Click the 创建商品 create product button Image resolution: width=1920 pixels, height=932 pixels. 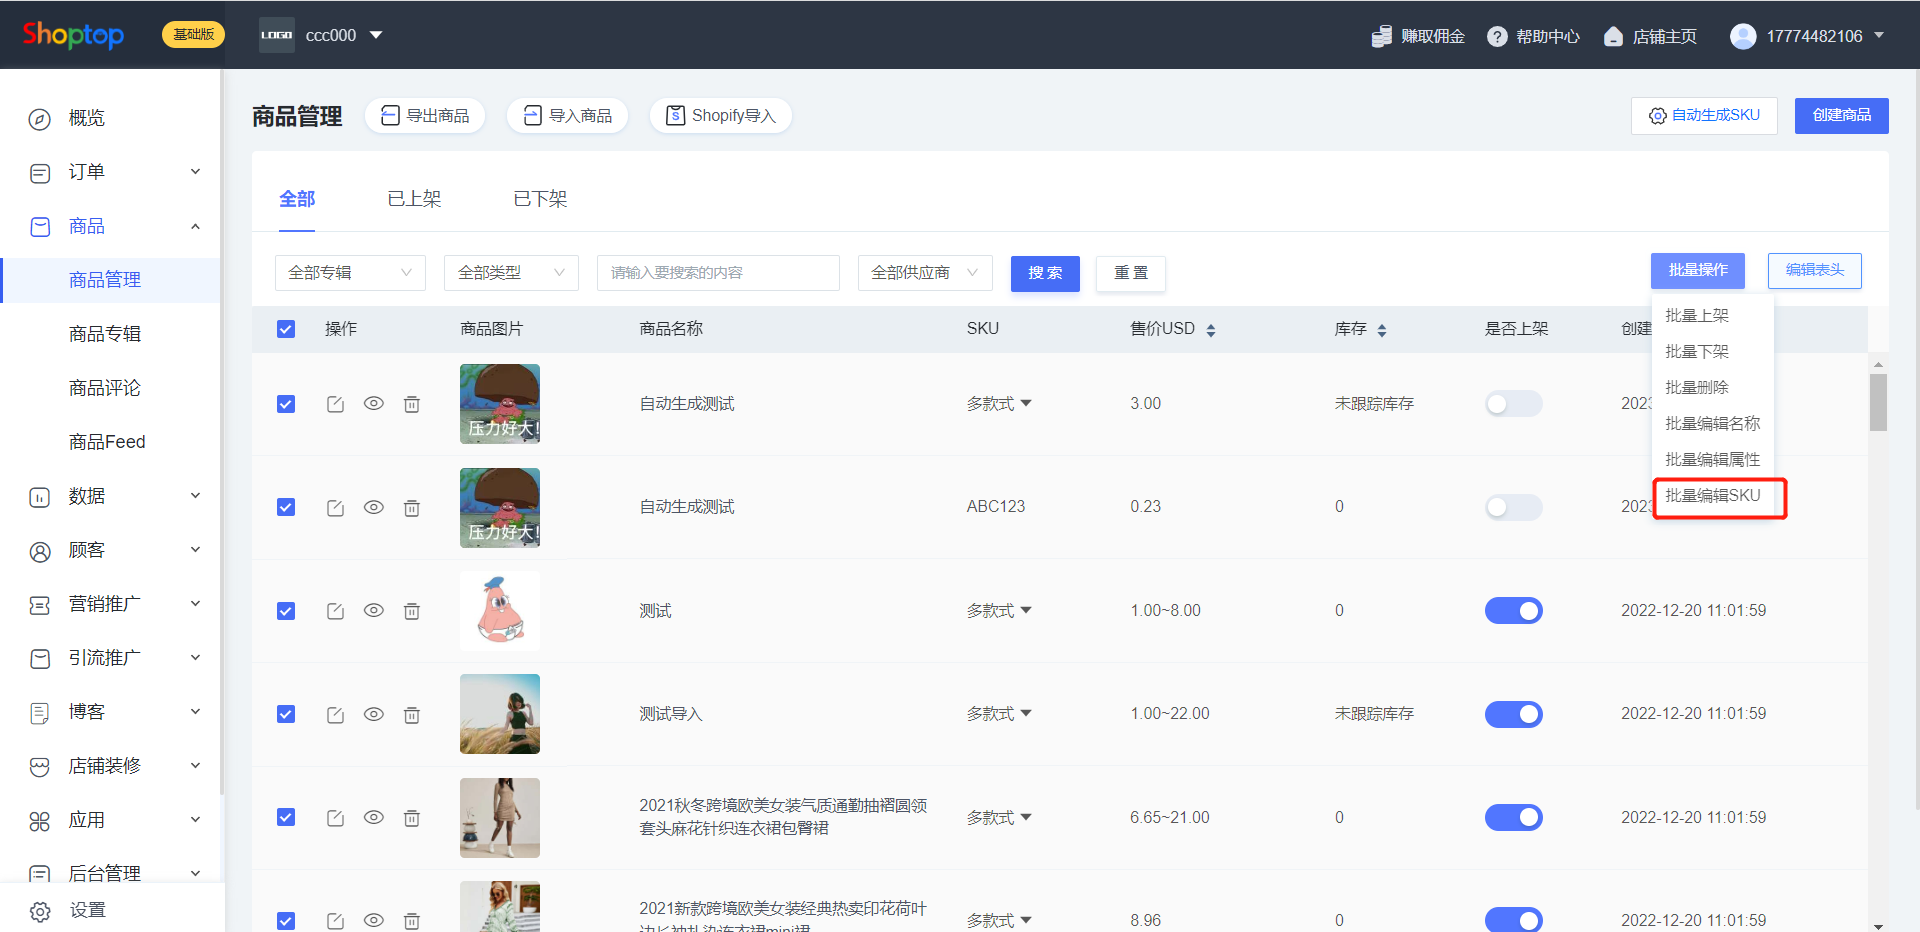point(1841,115)
